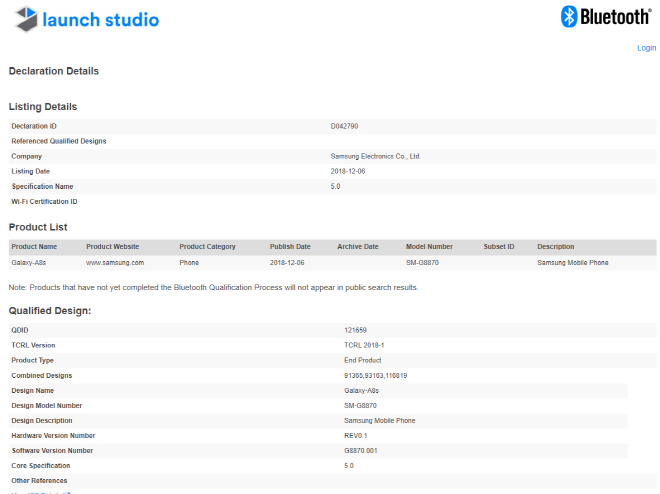The height and width of the screenshot is (494, 660).
Task: Select company value Samsung Electronics Co., Ltd.
Action: pyautogui.click(x=375, y=156)
